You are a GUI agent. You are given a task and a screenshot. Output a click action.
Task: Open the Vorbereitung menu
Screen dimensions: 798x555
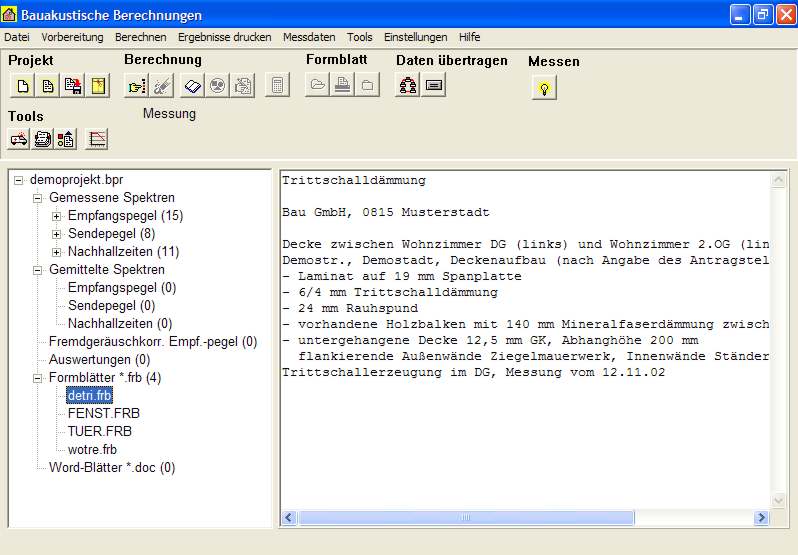[x=72, y=37]
